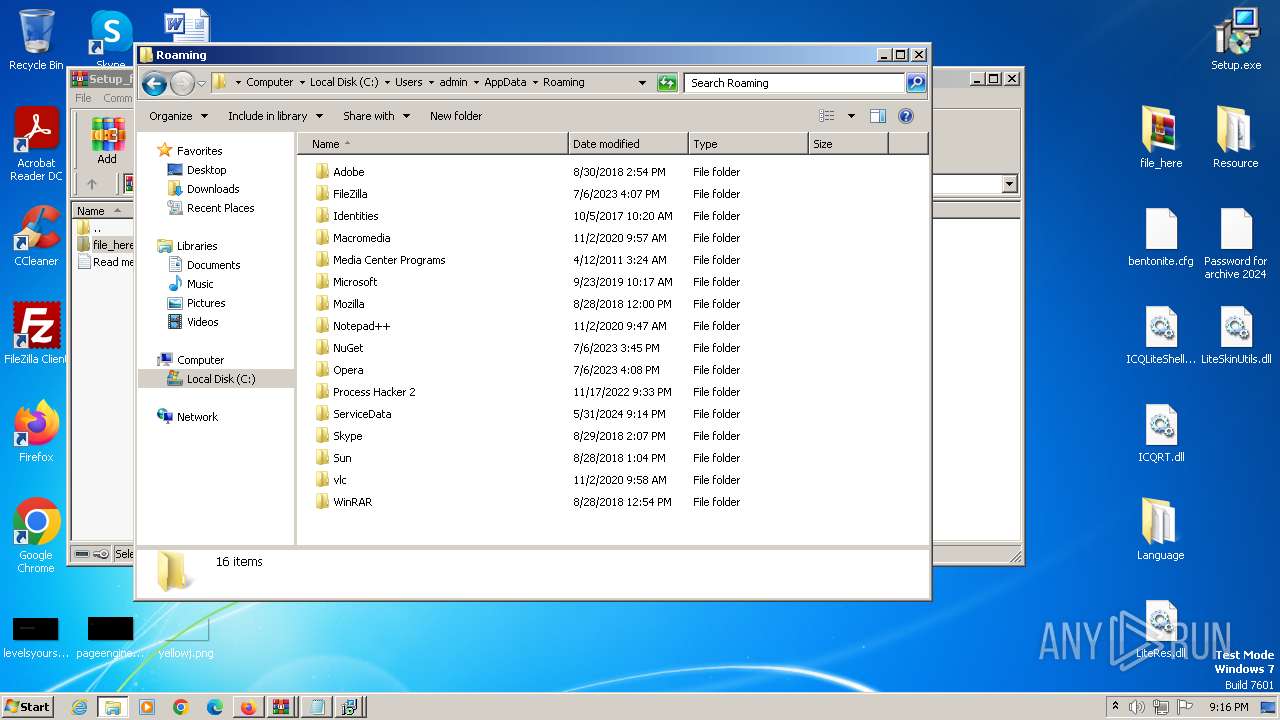Select Libraries in navigation pane
This screenshot has height=720, width=1280.
197,246
